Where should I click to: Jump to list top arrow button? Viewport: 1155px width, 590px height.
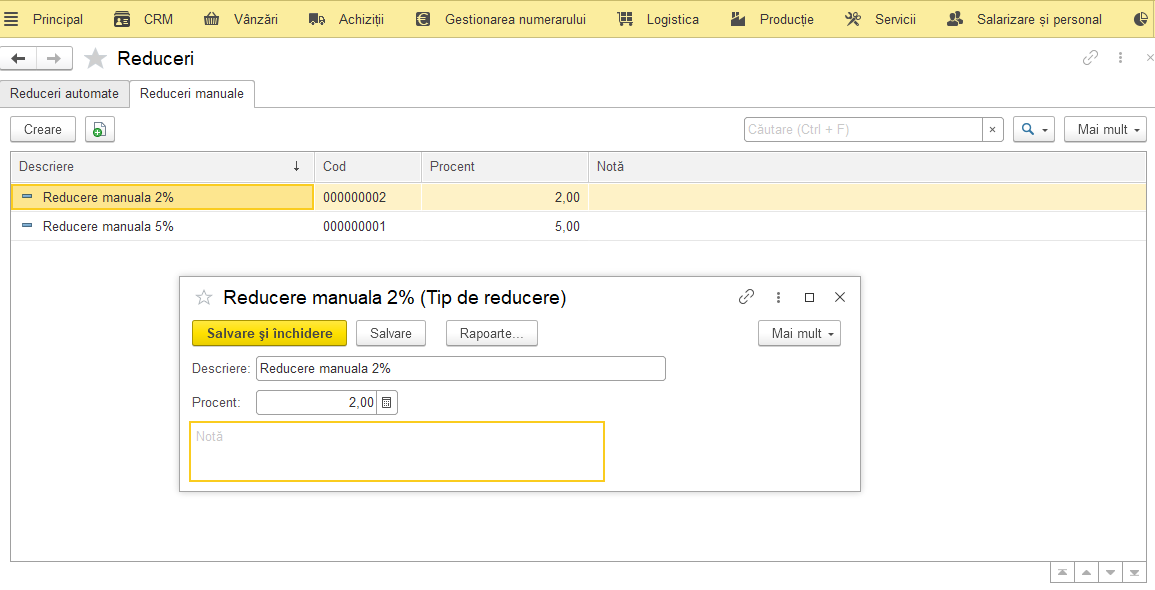coord(1062,572)
